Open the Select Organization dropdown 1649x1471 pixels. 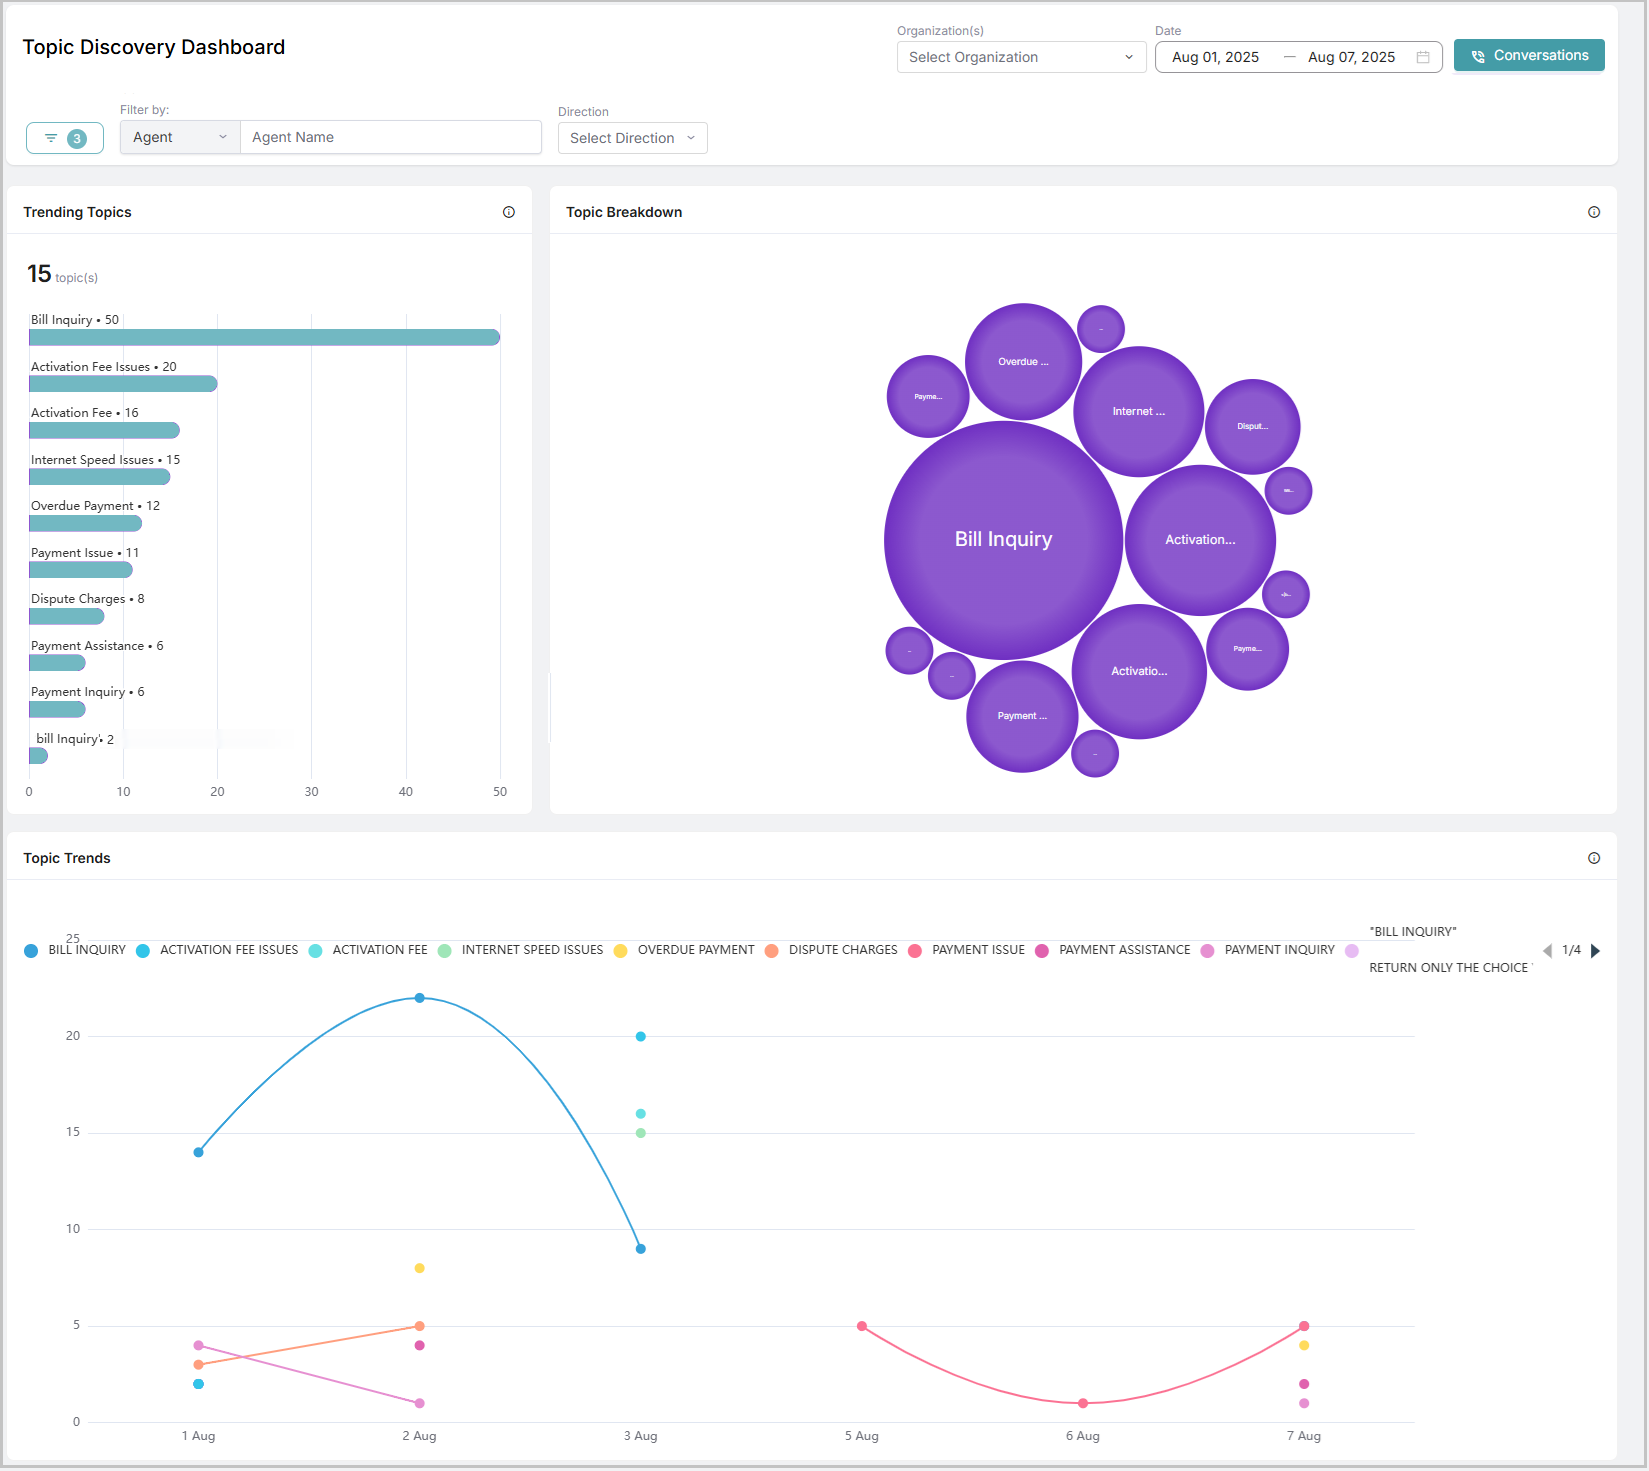[1021, 57]
